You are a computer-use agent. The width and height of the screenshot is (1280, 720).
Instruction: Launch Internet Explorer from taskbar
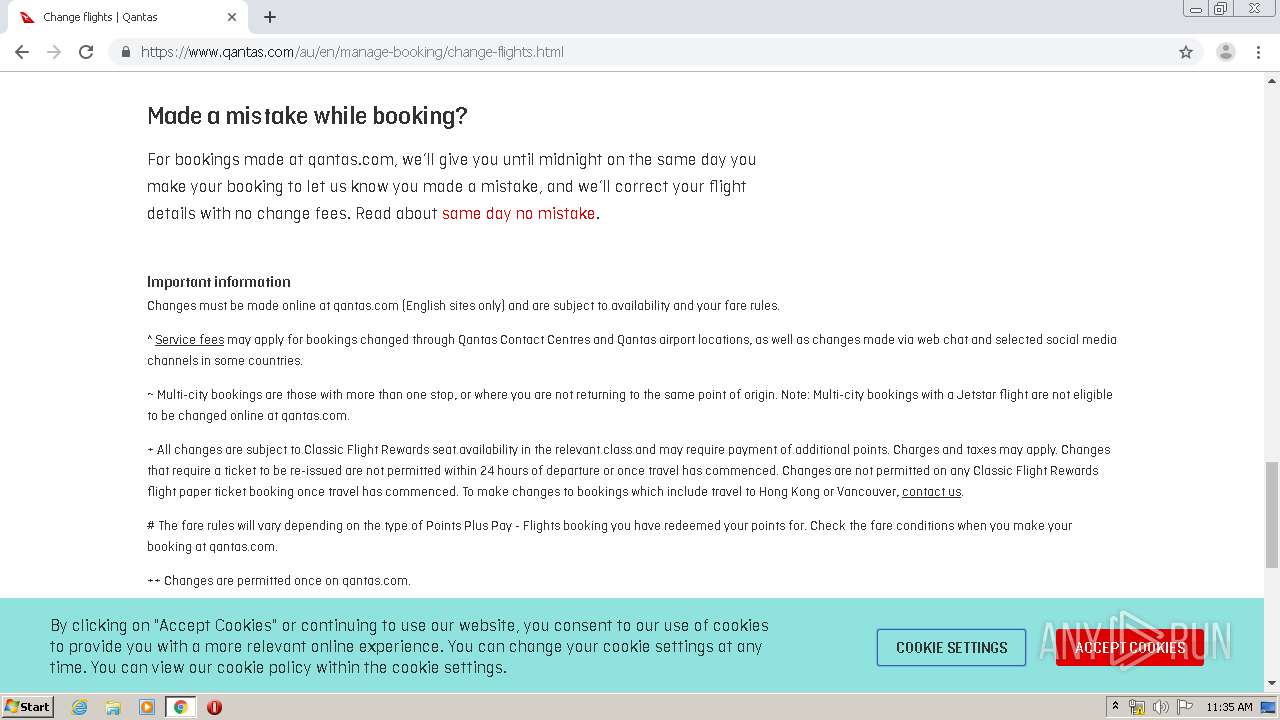(80, 707)
